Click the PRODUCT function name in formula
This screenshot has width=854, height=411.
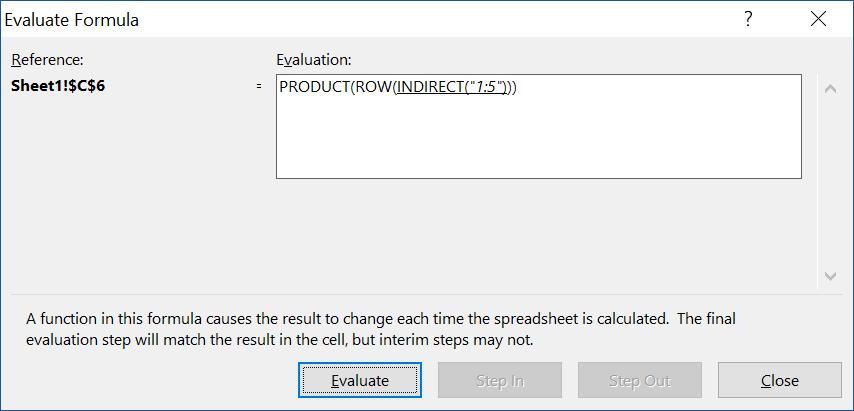click(312, 87)
